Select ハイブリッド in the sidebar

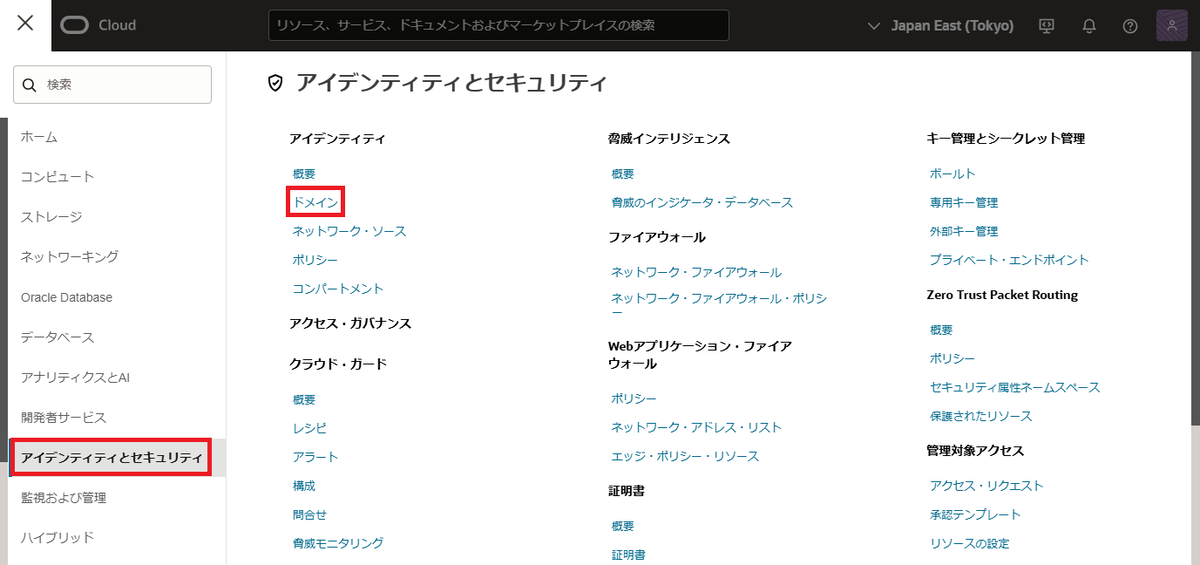click(x=57, y=537)
